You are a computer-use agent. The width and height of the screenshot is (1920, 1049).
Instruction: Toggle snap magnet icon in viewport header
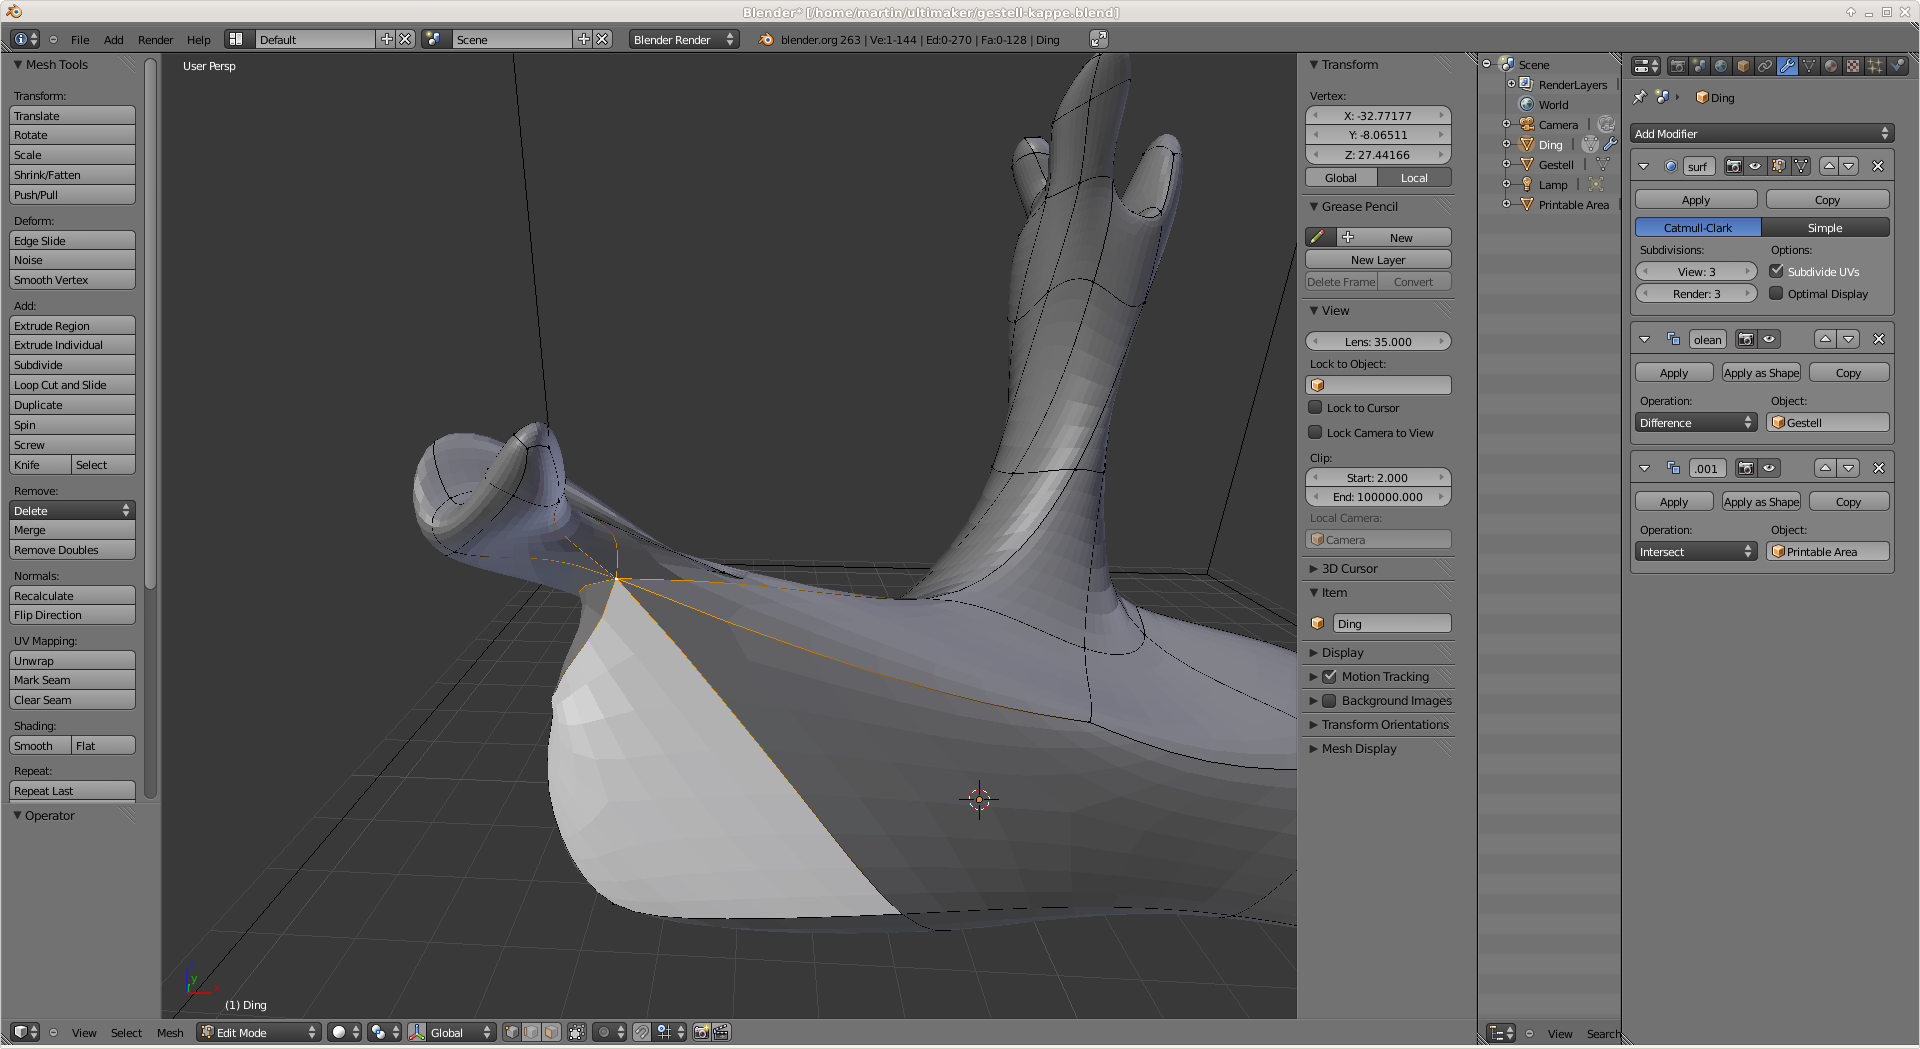click(x=642, y=1032)
